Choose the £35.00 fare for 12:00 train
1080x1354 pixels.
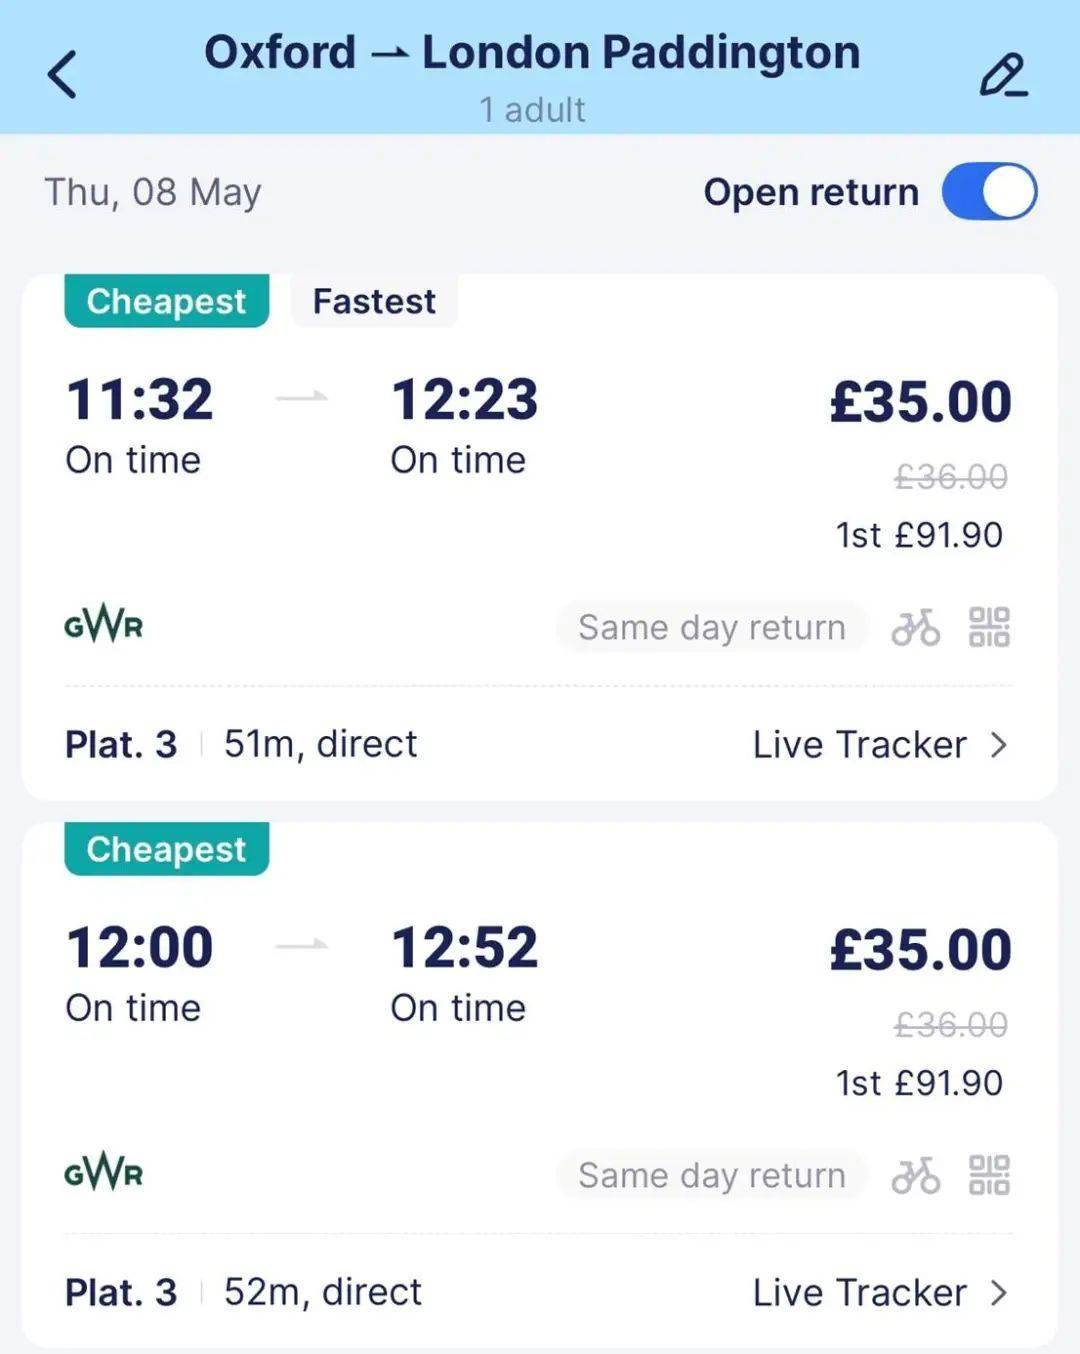point(921,950)
